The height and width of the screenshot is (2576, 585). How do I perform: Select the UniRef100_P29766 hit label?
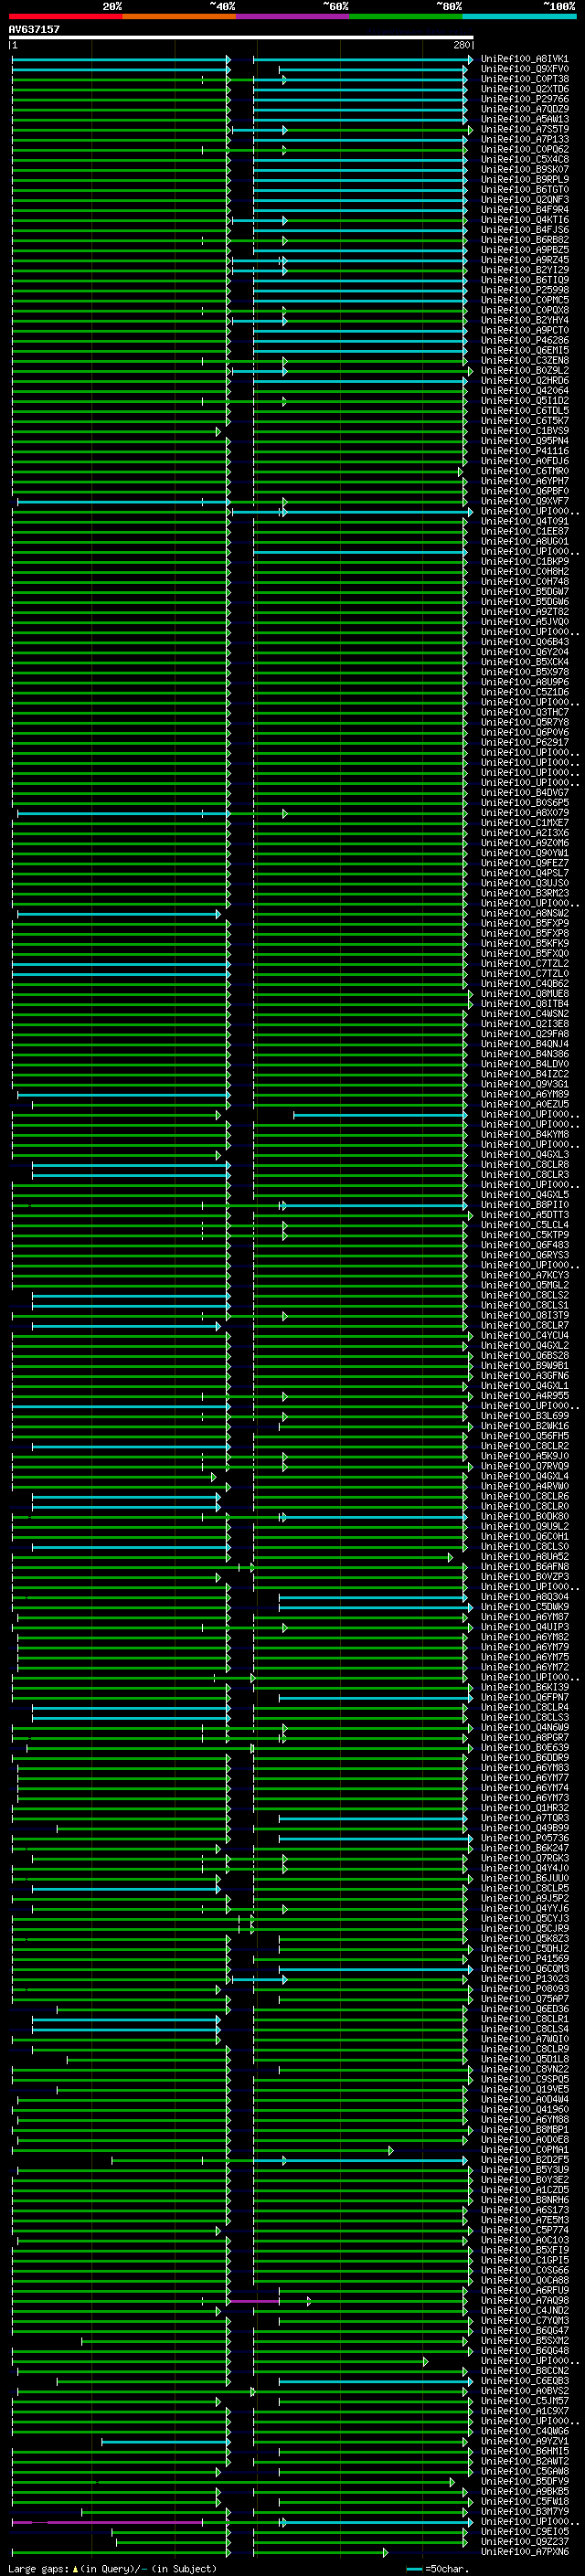[525, 99]
